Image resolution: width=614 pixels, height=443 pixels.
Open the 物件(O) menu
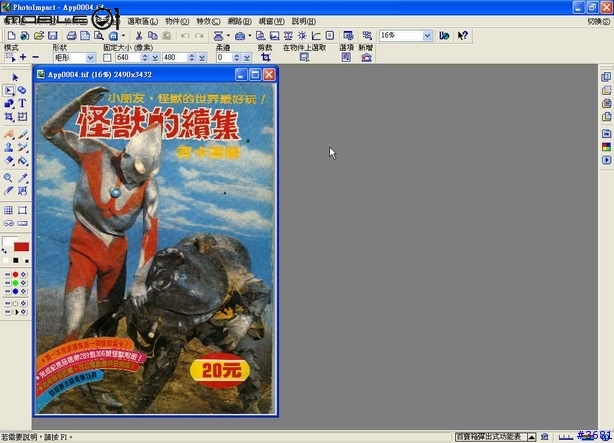pyautogui.click(x=177, y=21)
